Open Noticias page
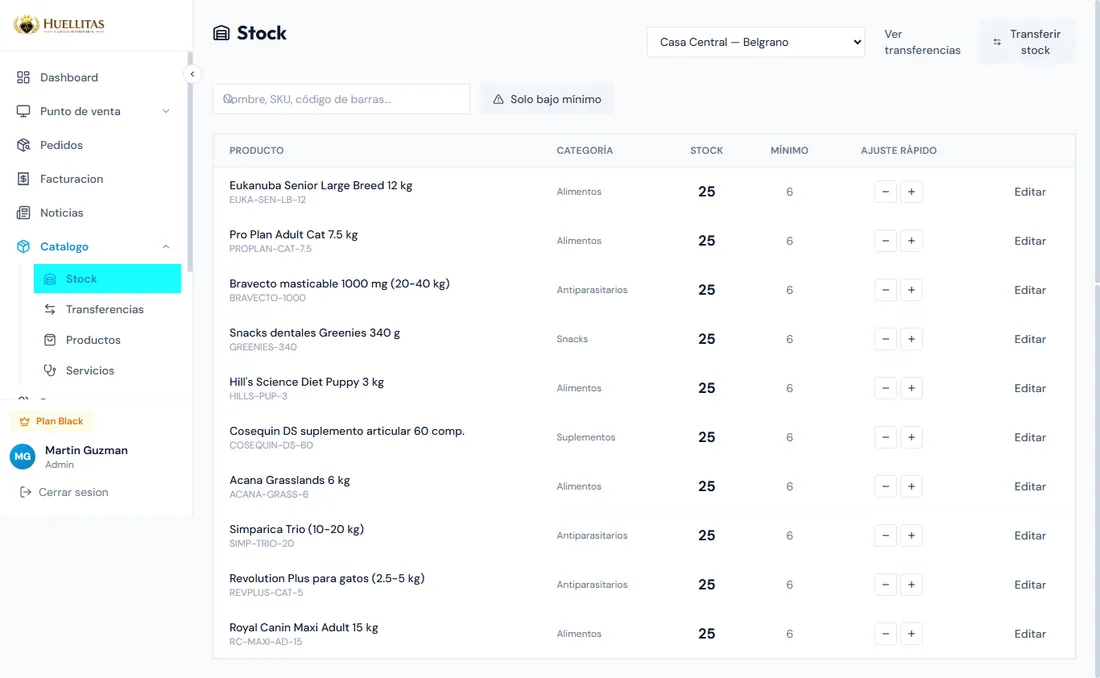This screenshot has height=678, width=1100. point(61,213)
